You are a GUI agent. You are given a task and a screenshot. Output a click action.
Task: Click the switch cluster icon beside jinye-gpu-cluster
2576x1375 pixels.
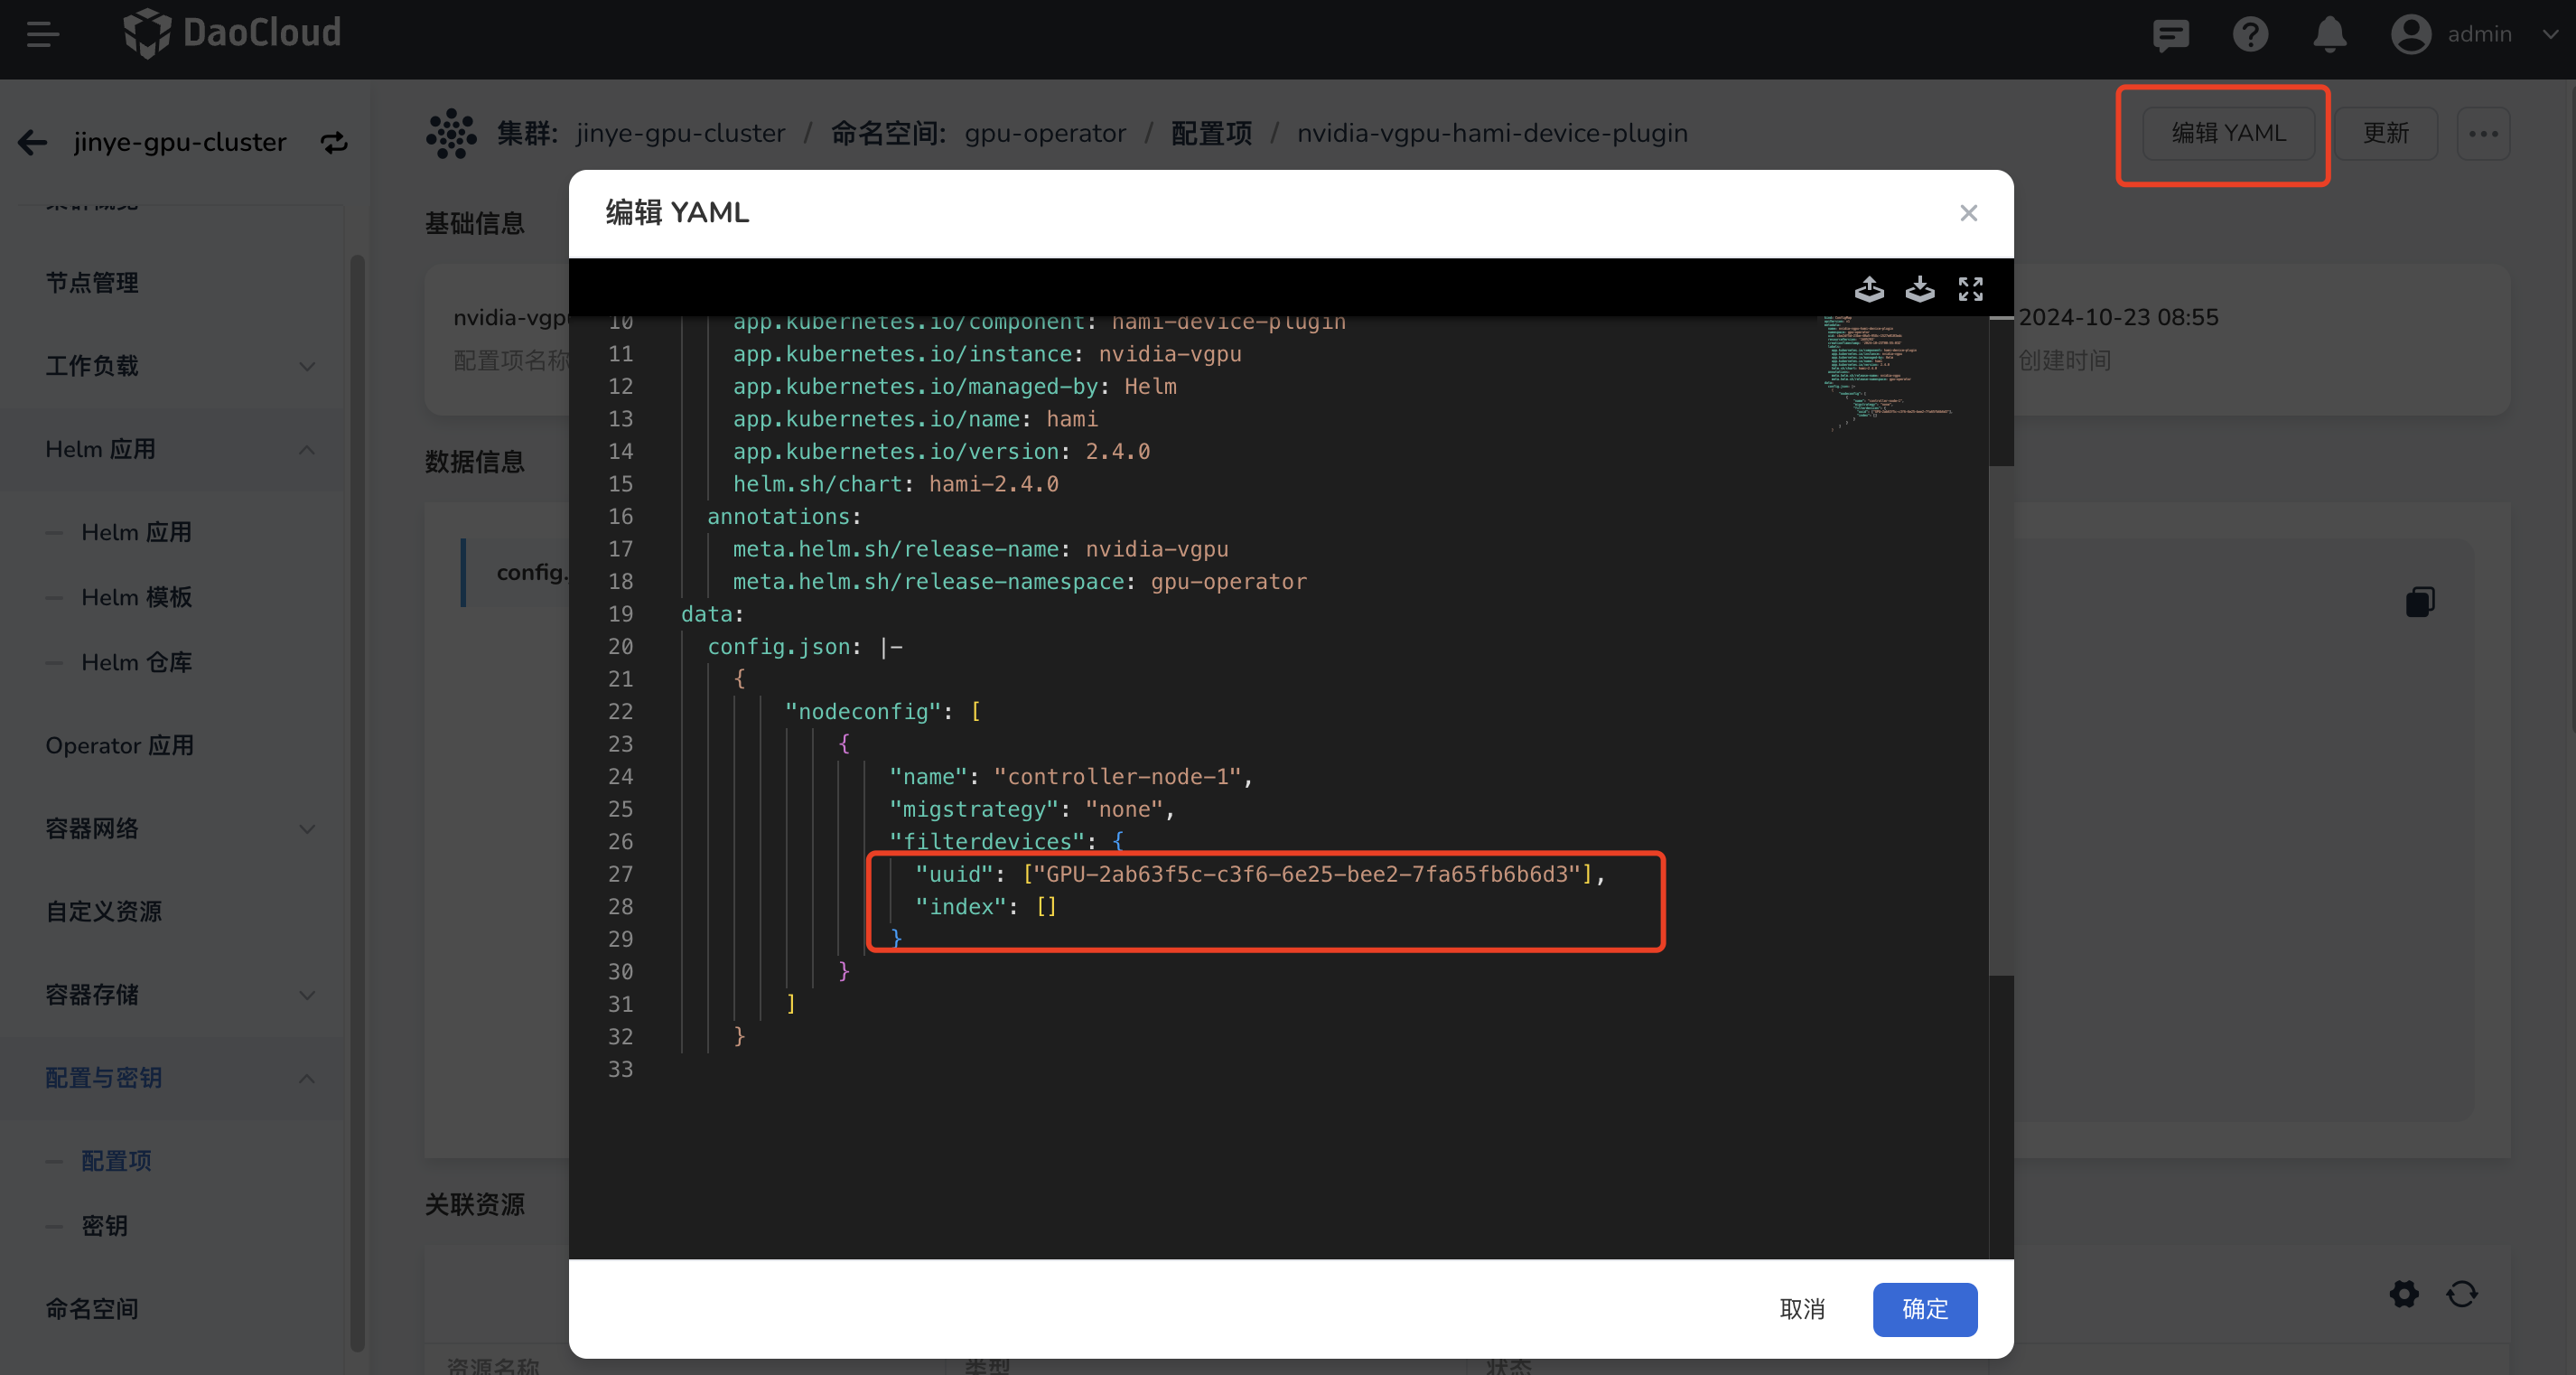(334, 143)
